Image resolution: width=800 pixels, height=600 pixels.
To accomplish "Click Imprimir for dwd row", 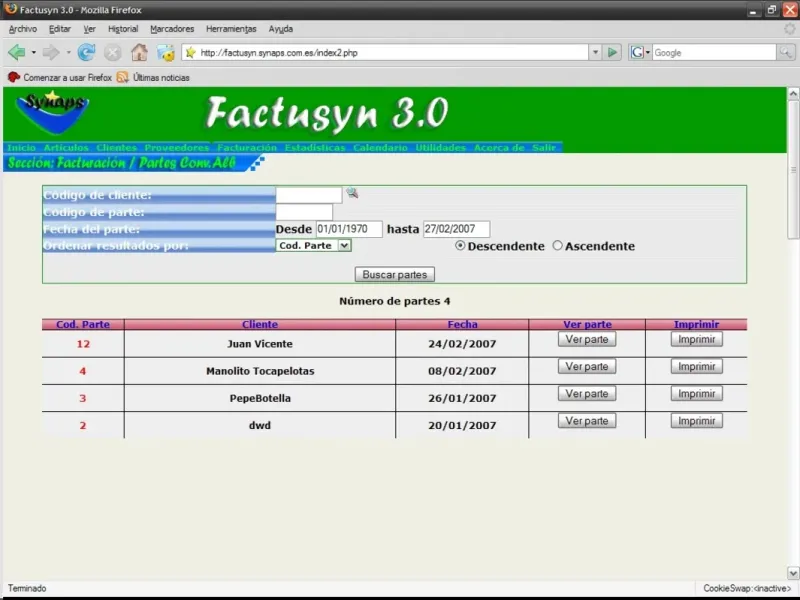I will pos(696,421).
